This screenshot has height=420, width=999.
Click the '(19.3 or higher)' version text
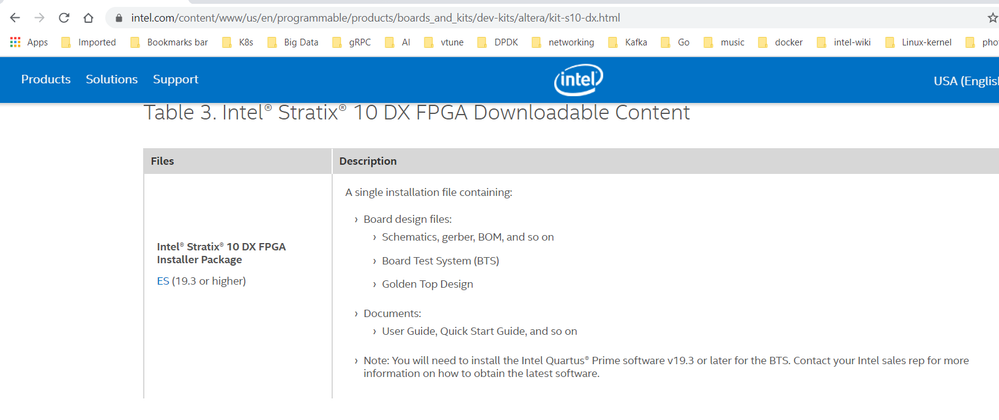coord(209,281)
